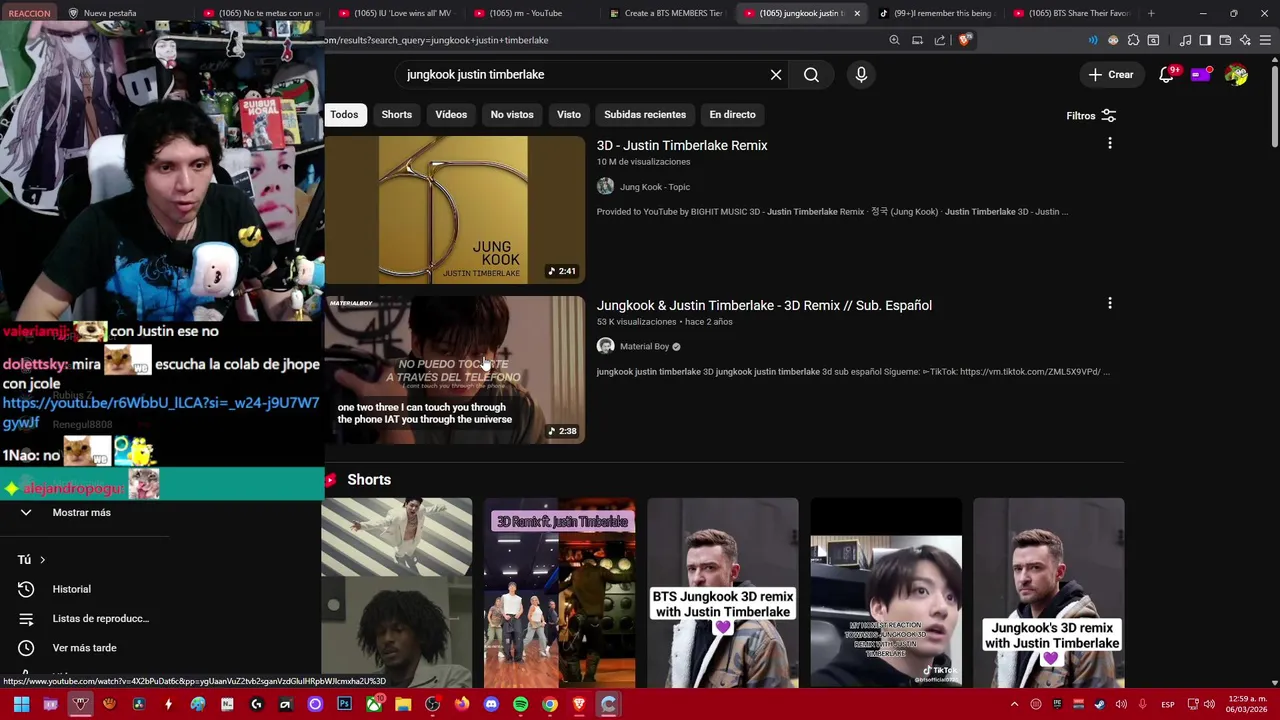The image size is (1280, 720).
Task: Open Ver más tarde in sidebar
Action: 84,648
